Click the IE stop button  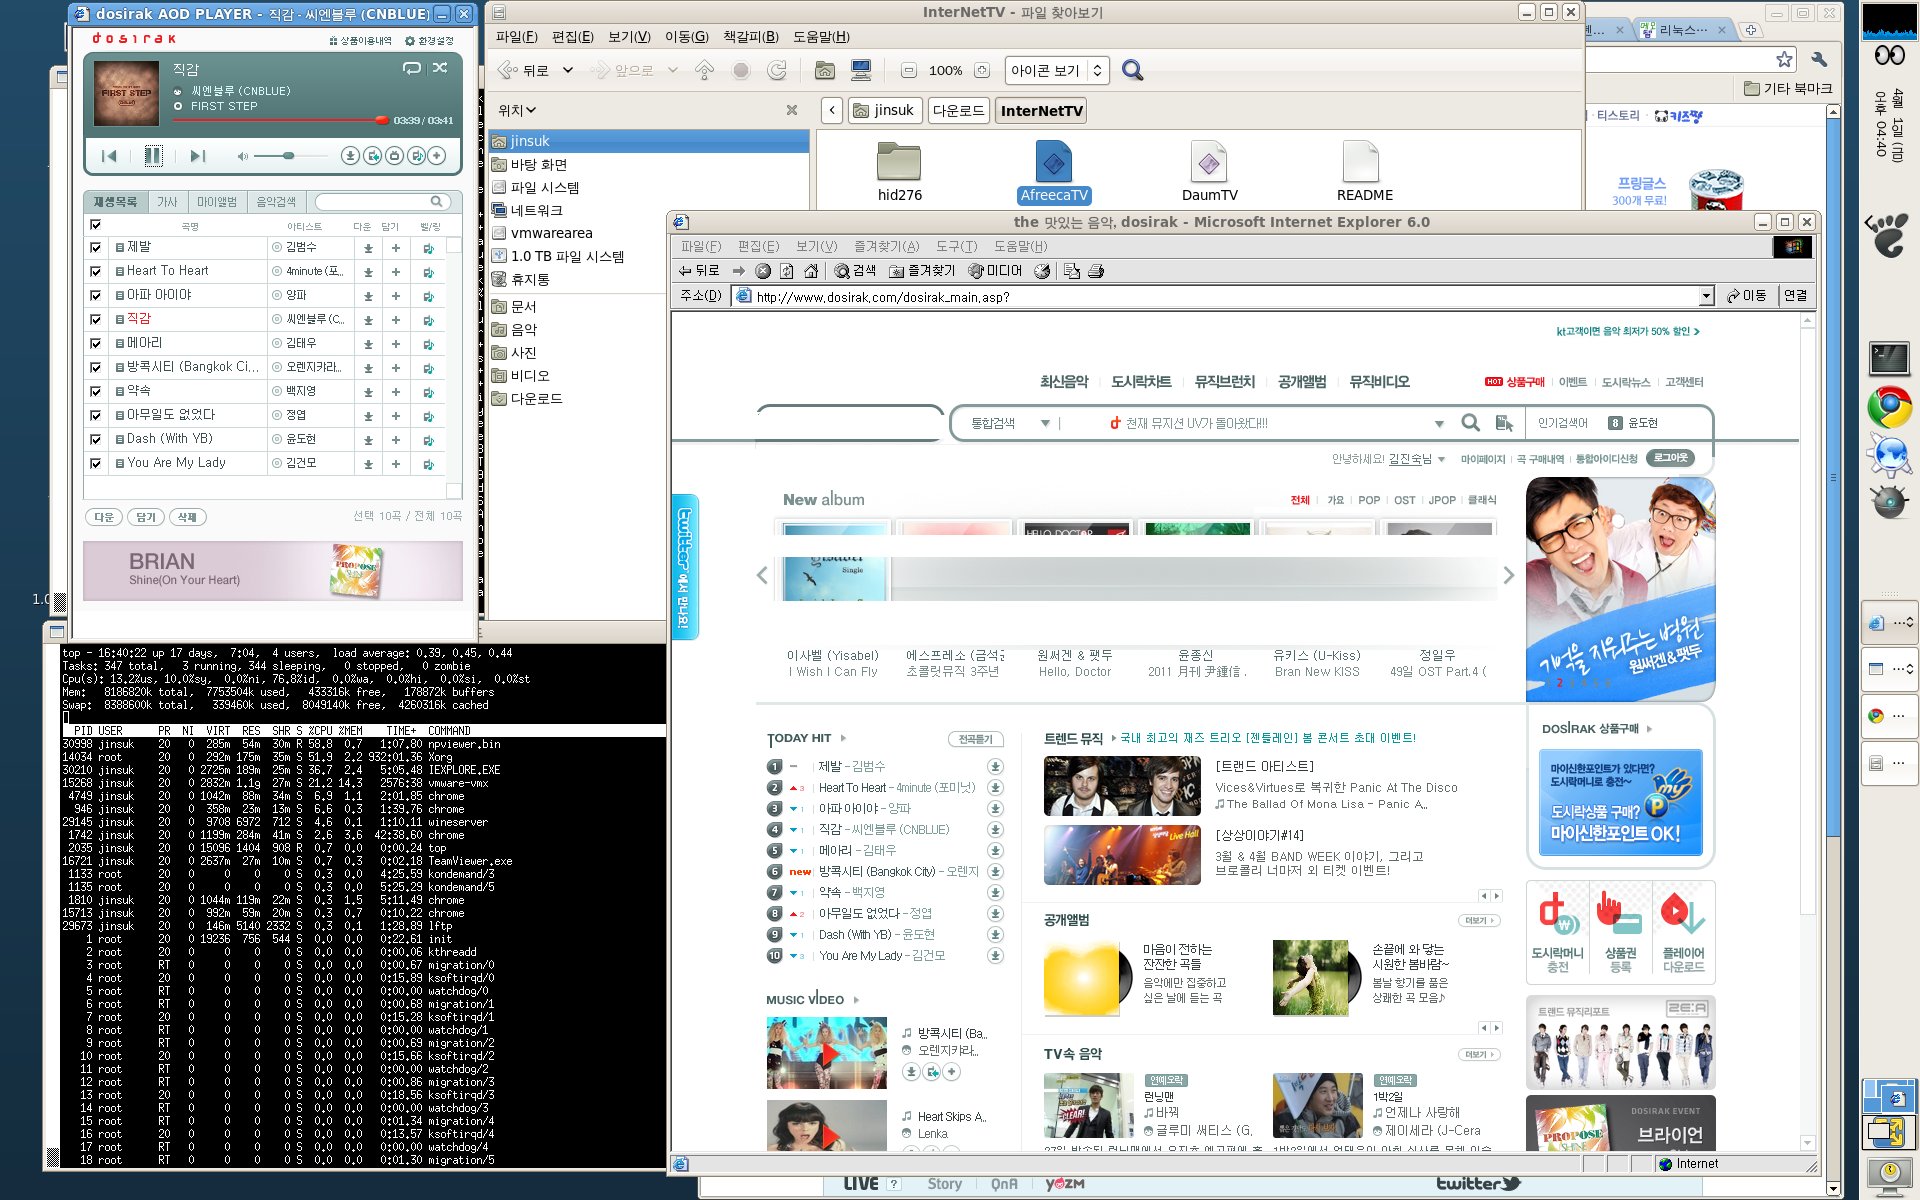pyautogui.click(x=762, y=271)
